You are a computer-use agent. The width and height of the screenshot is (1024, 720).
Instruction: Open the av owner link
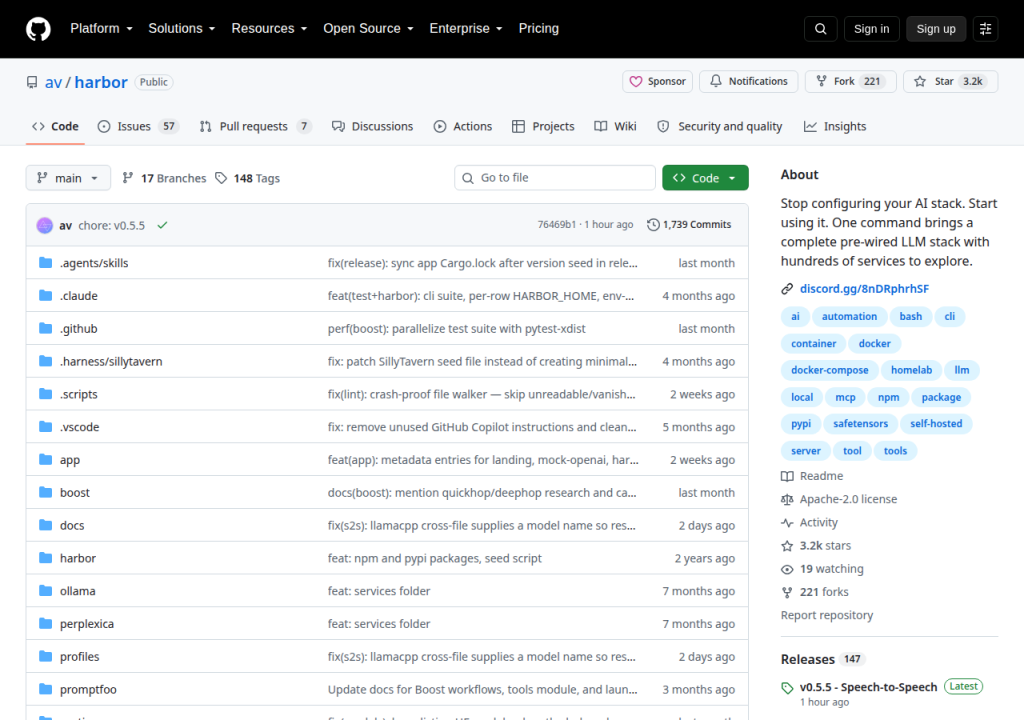pos(53,82)
